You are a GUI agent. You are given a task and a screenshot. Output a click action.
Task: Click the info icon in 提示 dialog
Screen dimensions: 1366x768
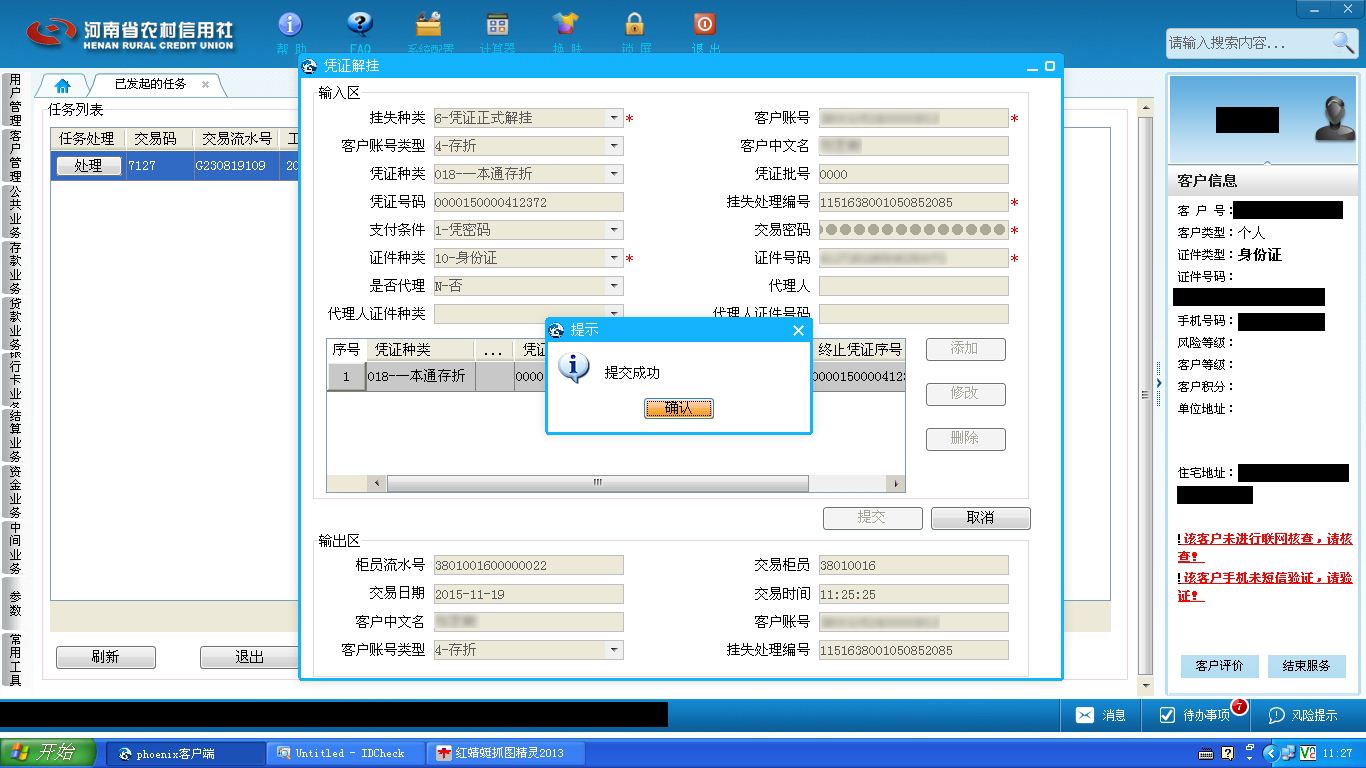[573, 367]
